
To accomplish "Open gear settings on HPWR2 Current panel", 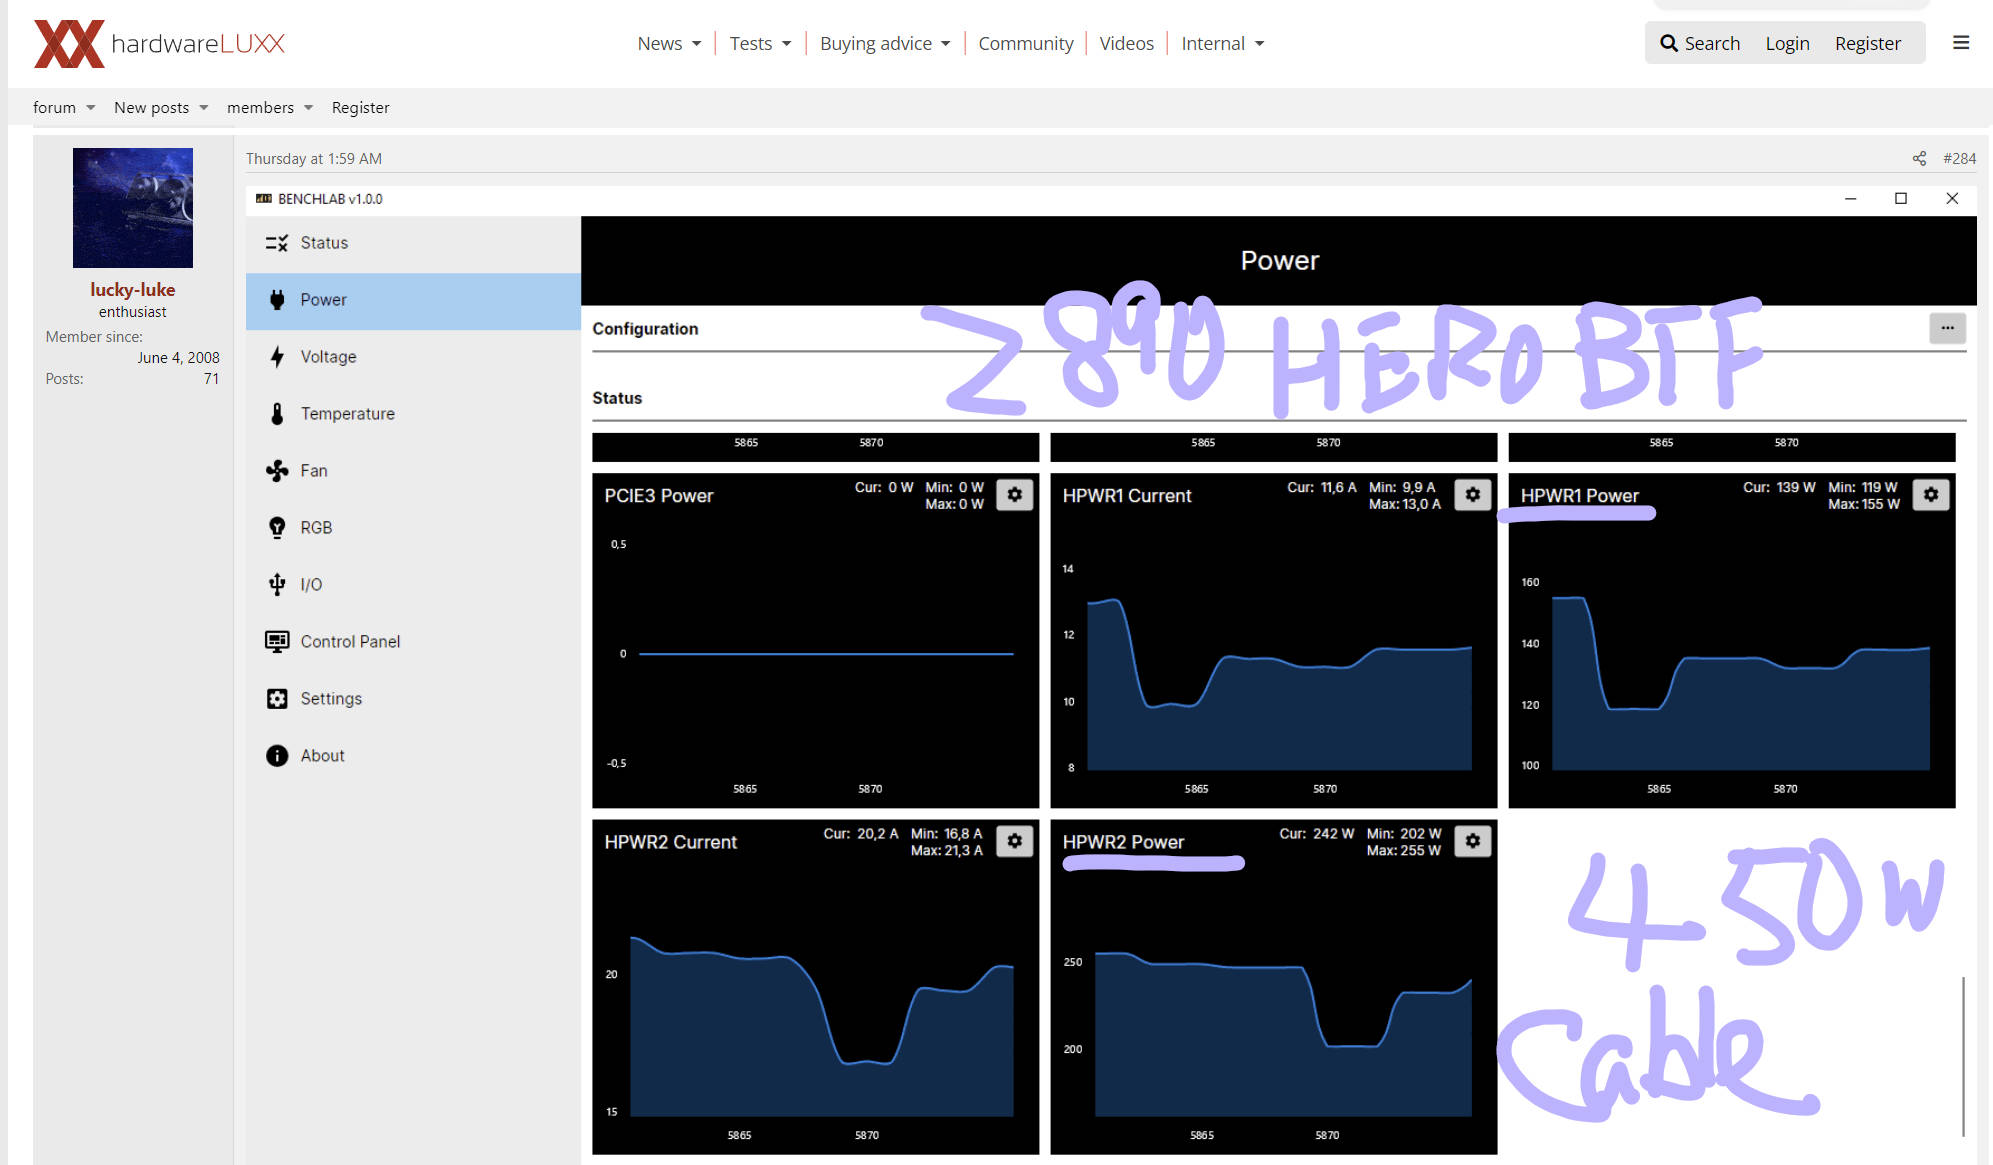I will pyautogui.click(x=1014, y=842).
